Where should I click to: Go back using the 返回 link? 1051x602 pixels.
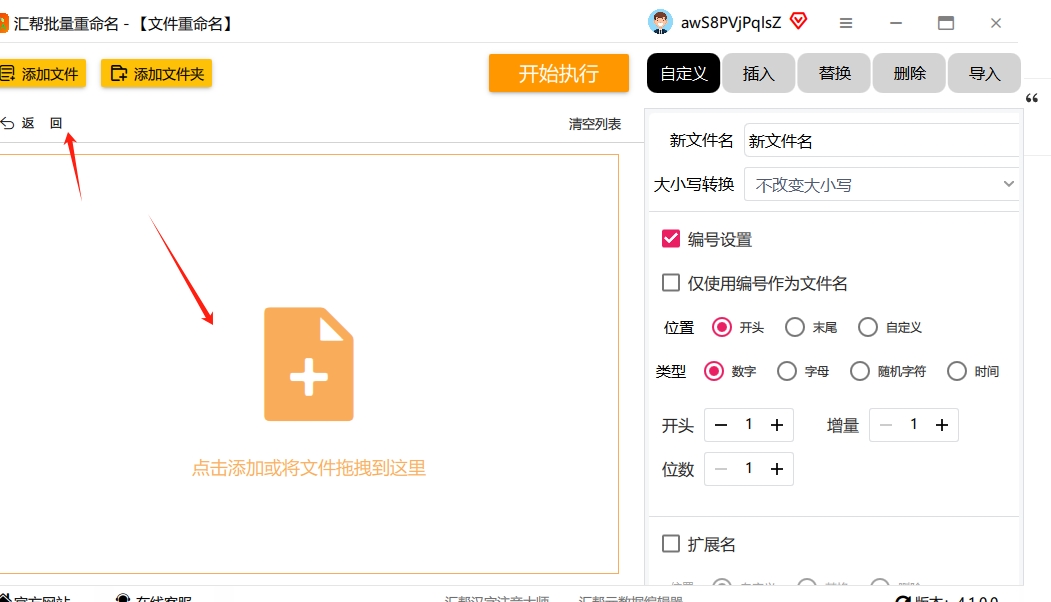(32, 123)
